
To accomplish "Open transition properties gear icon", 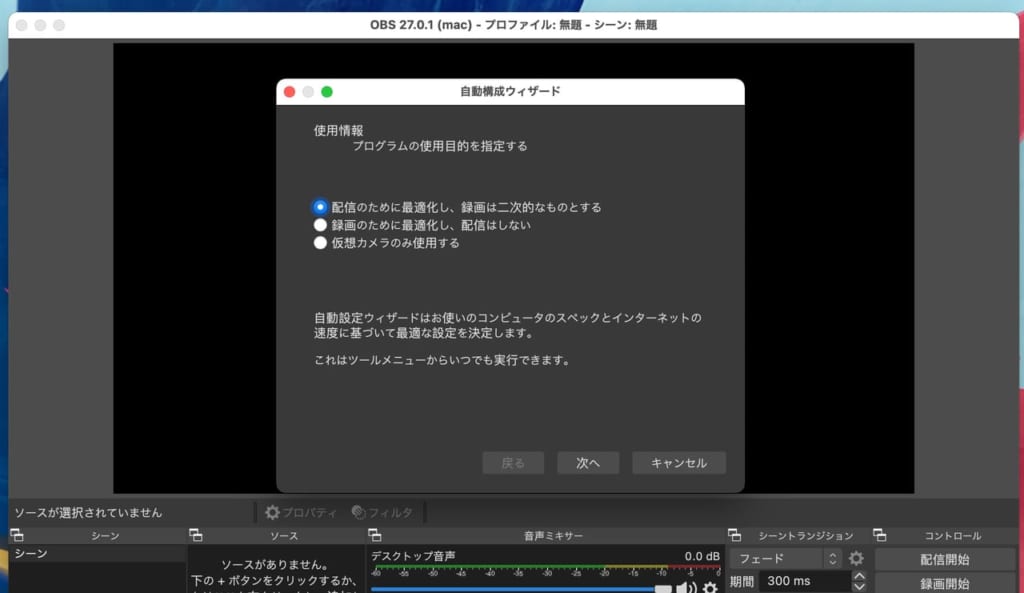I will 856,558.
